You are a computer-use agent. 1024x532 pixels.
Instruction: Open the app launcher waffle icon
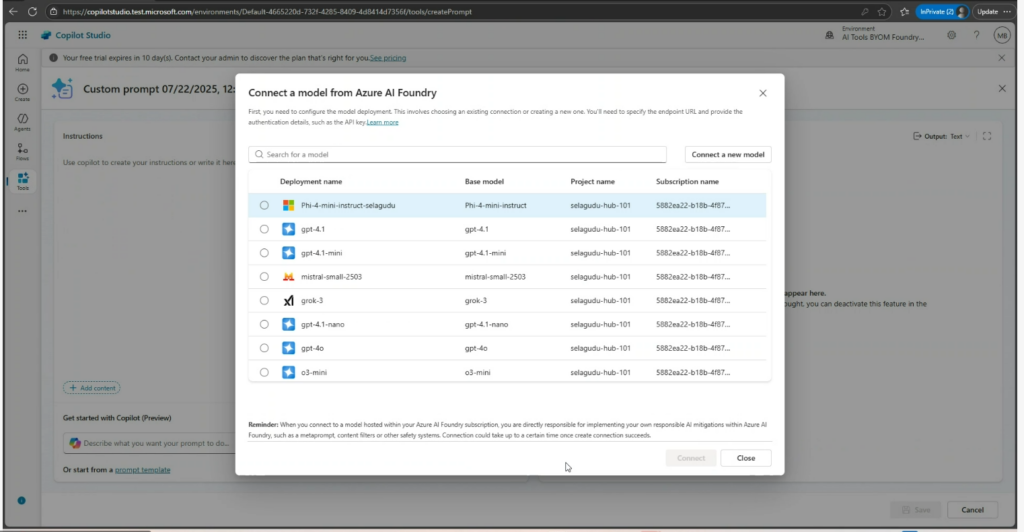click(x=22, y=35)
